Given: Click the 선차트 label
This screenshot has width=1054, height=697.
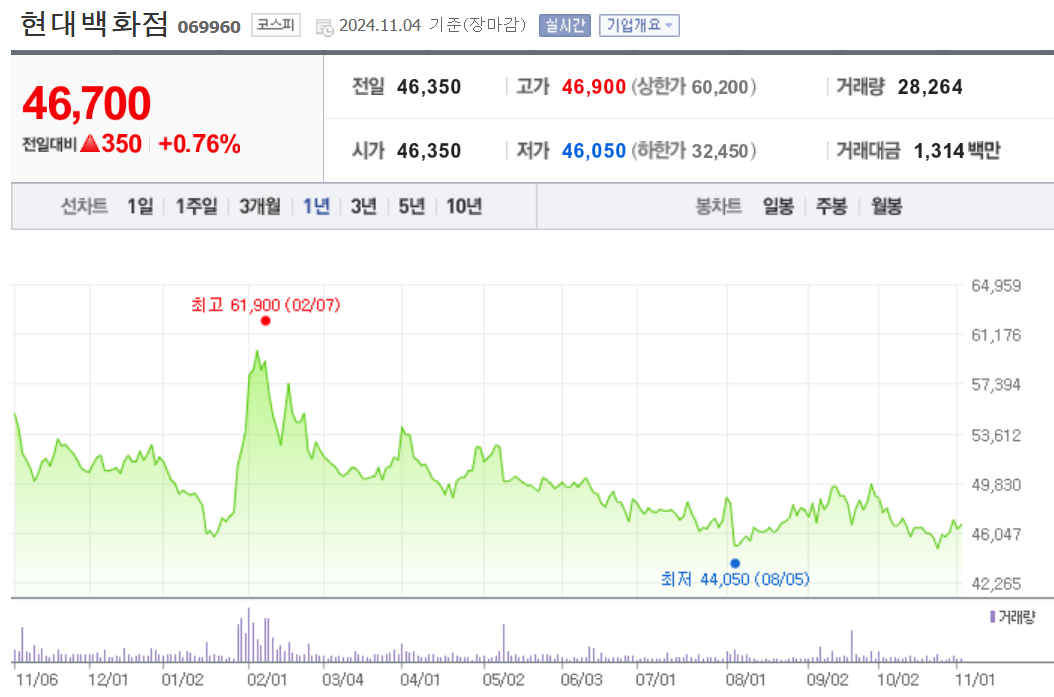Looking at the screenshot, I should 84,206.
